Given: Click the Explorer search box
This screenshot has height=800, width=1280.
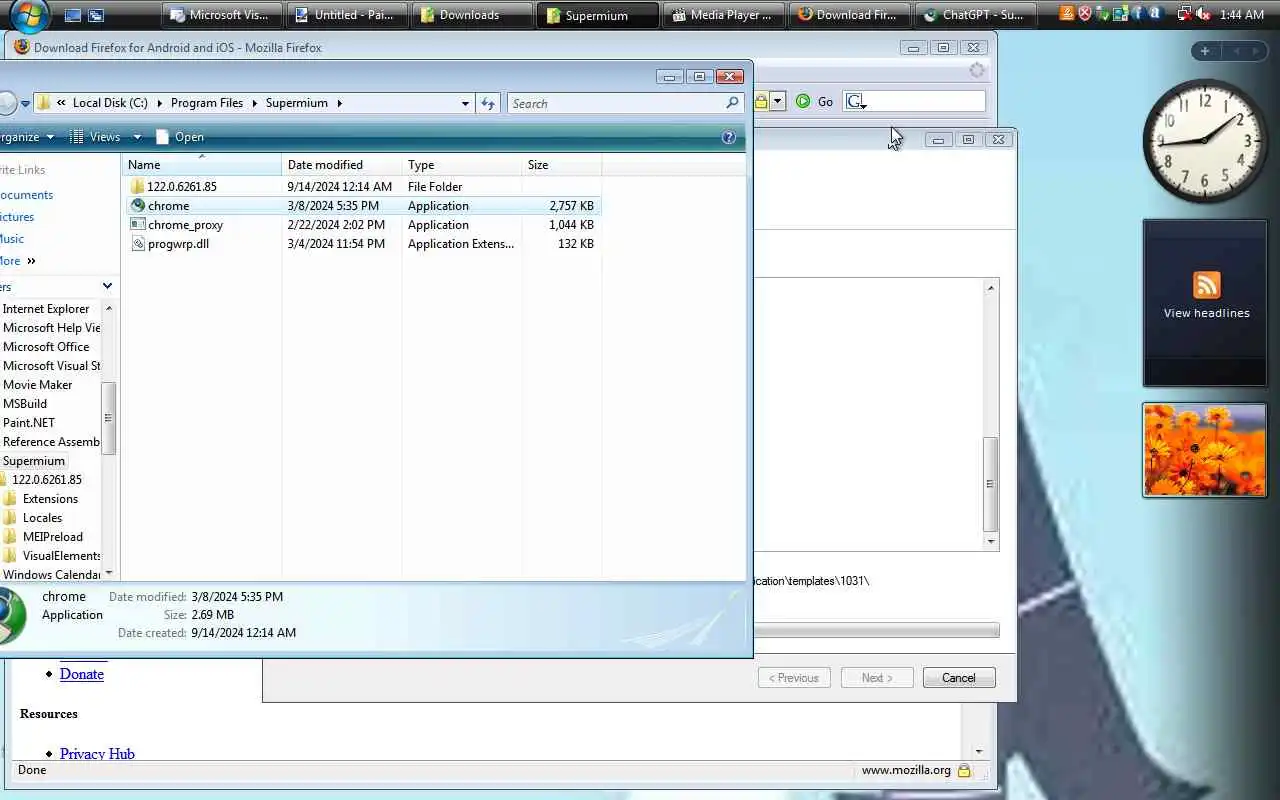Looking at the screenshot, I should tap(625, 103).
